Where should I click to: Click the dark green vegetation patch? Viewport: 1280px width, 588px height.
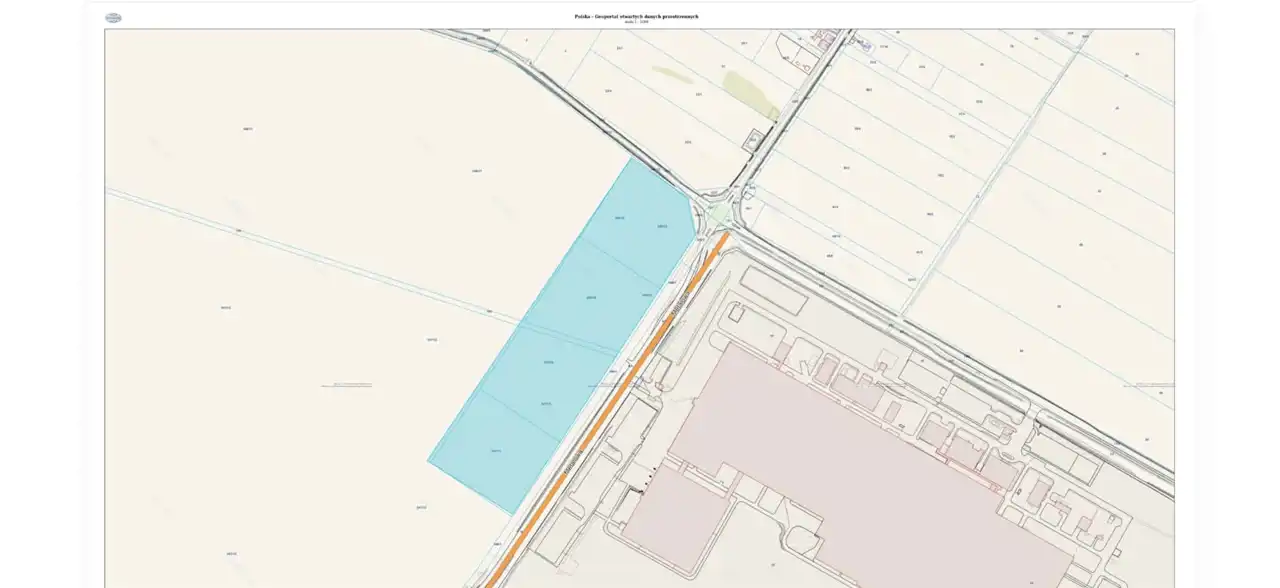click(x=752, y=93)
